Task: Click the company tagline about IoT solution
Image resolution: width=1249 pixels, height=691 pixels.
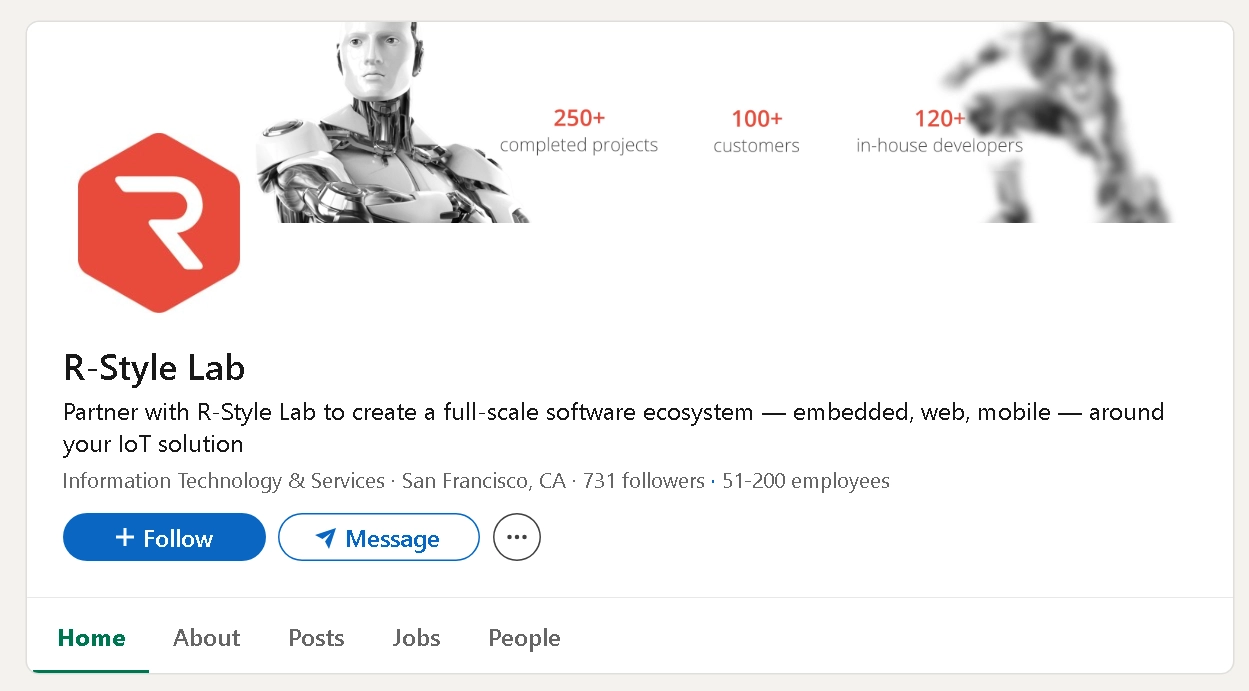Action: 613,427
